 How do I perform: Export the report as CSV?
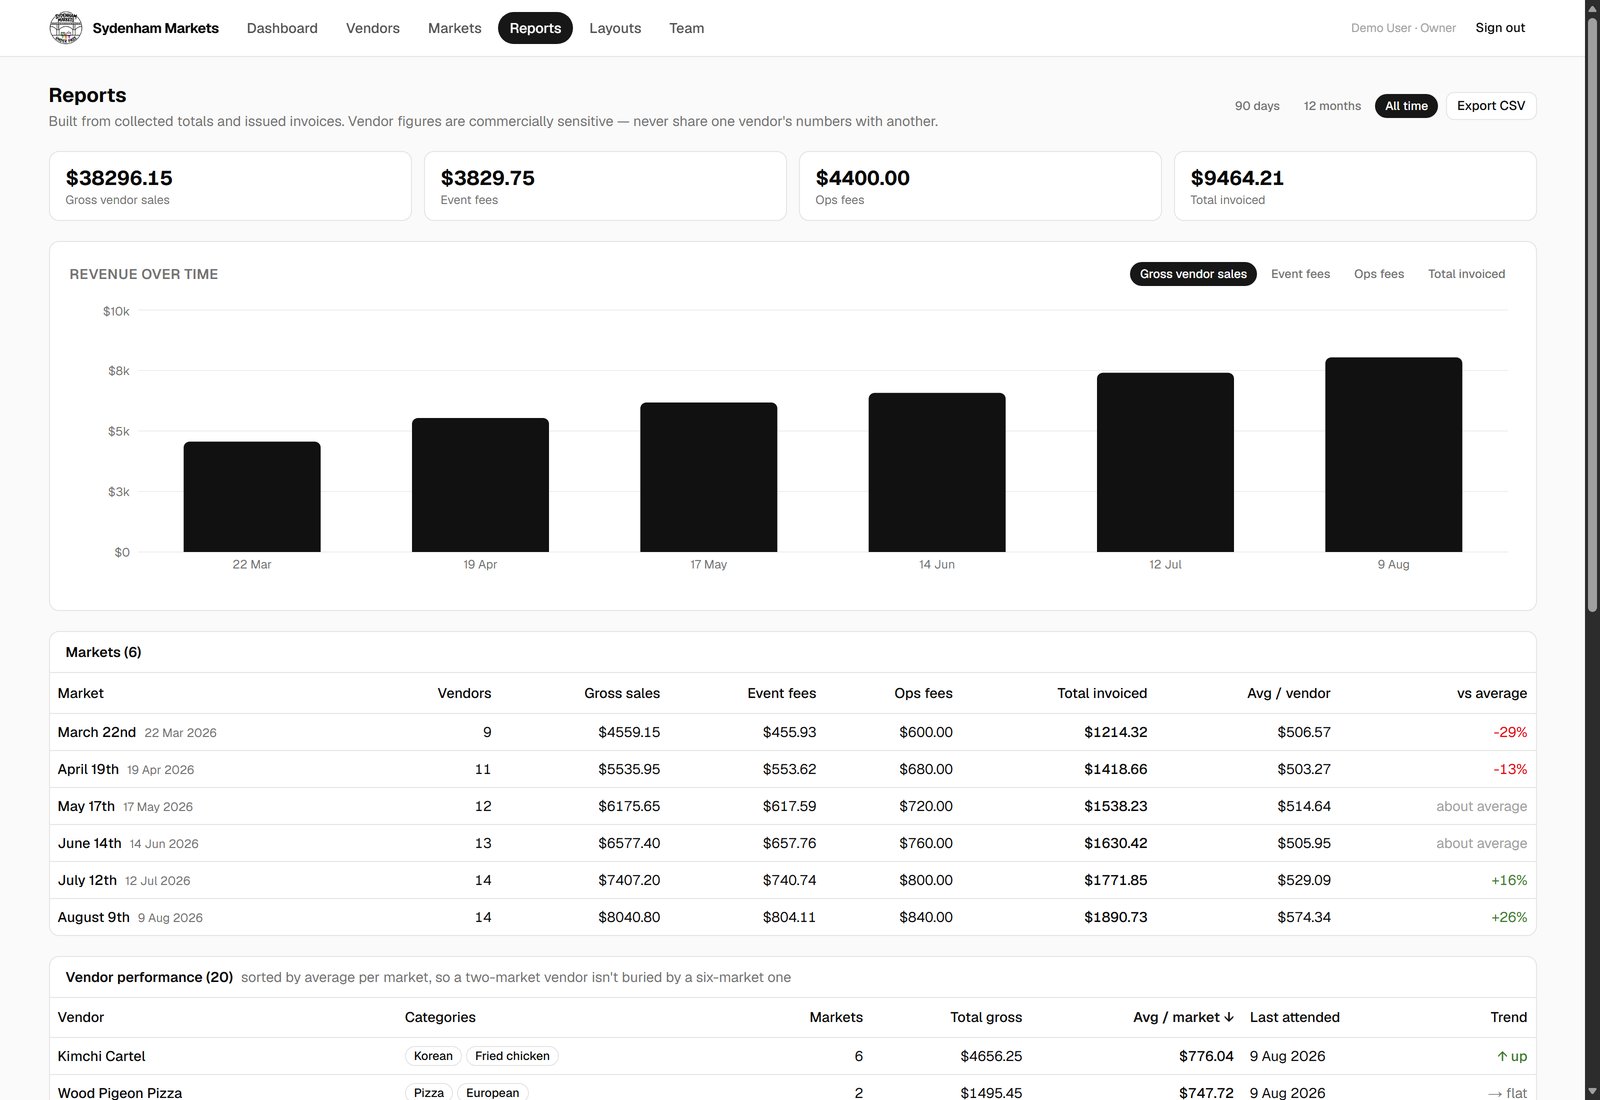[x=1491, y=106]
